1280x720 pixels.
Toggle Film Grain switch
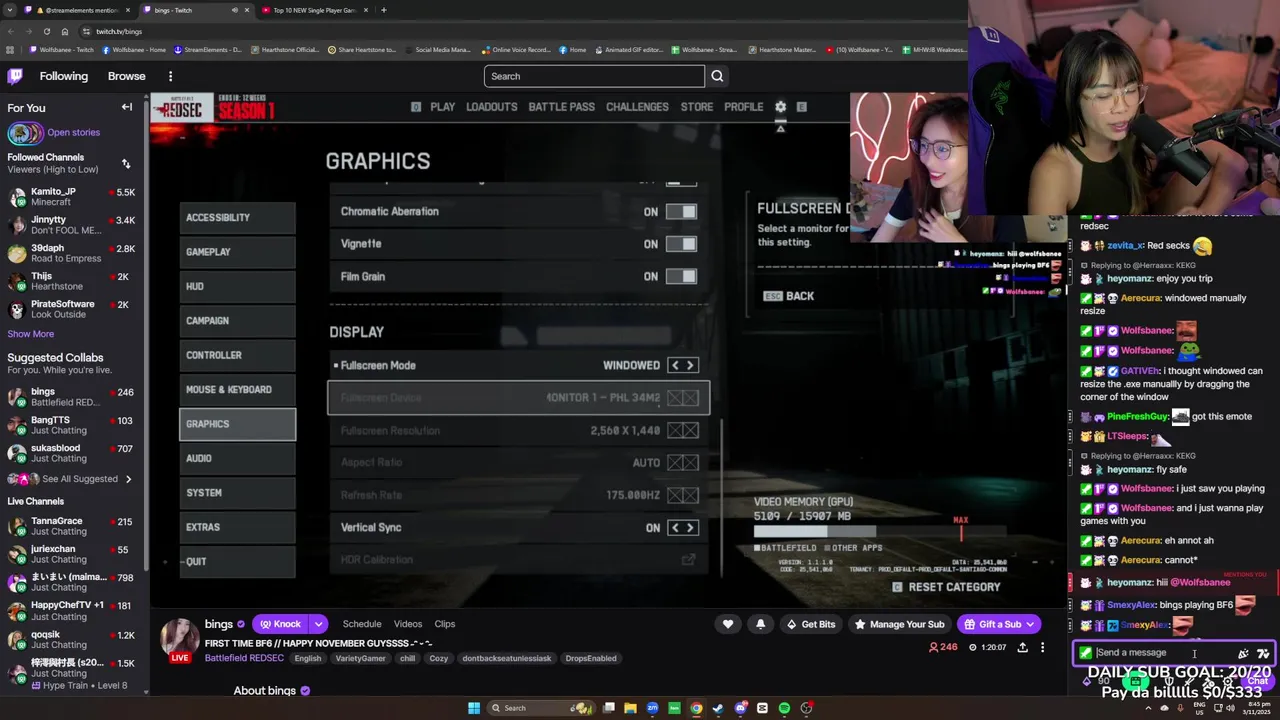click(x=681, y=276)
